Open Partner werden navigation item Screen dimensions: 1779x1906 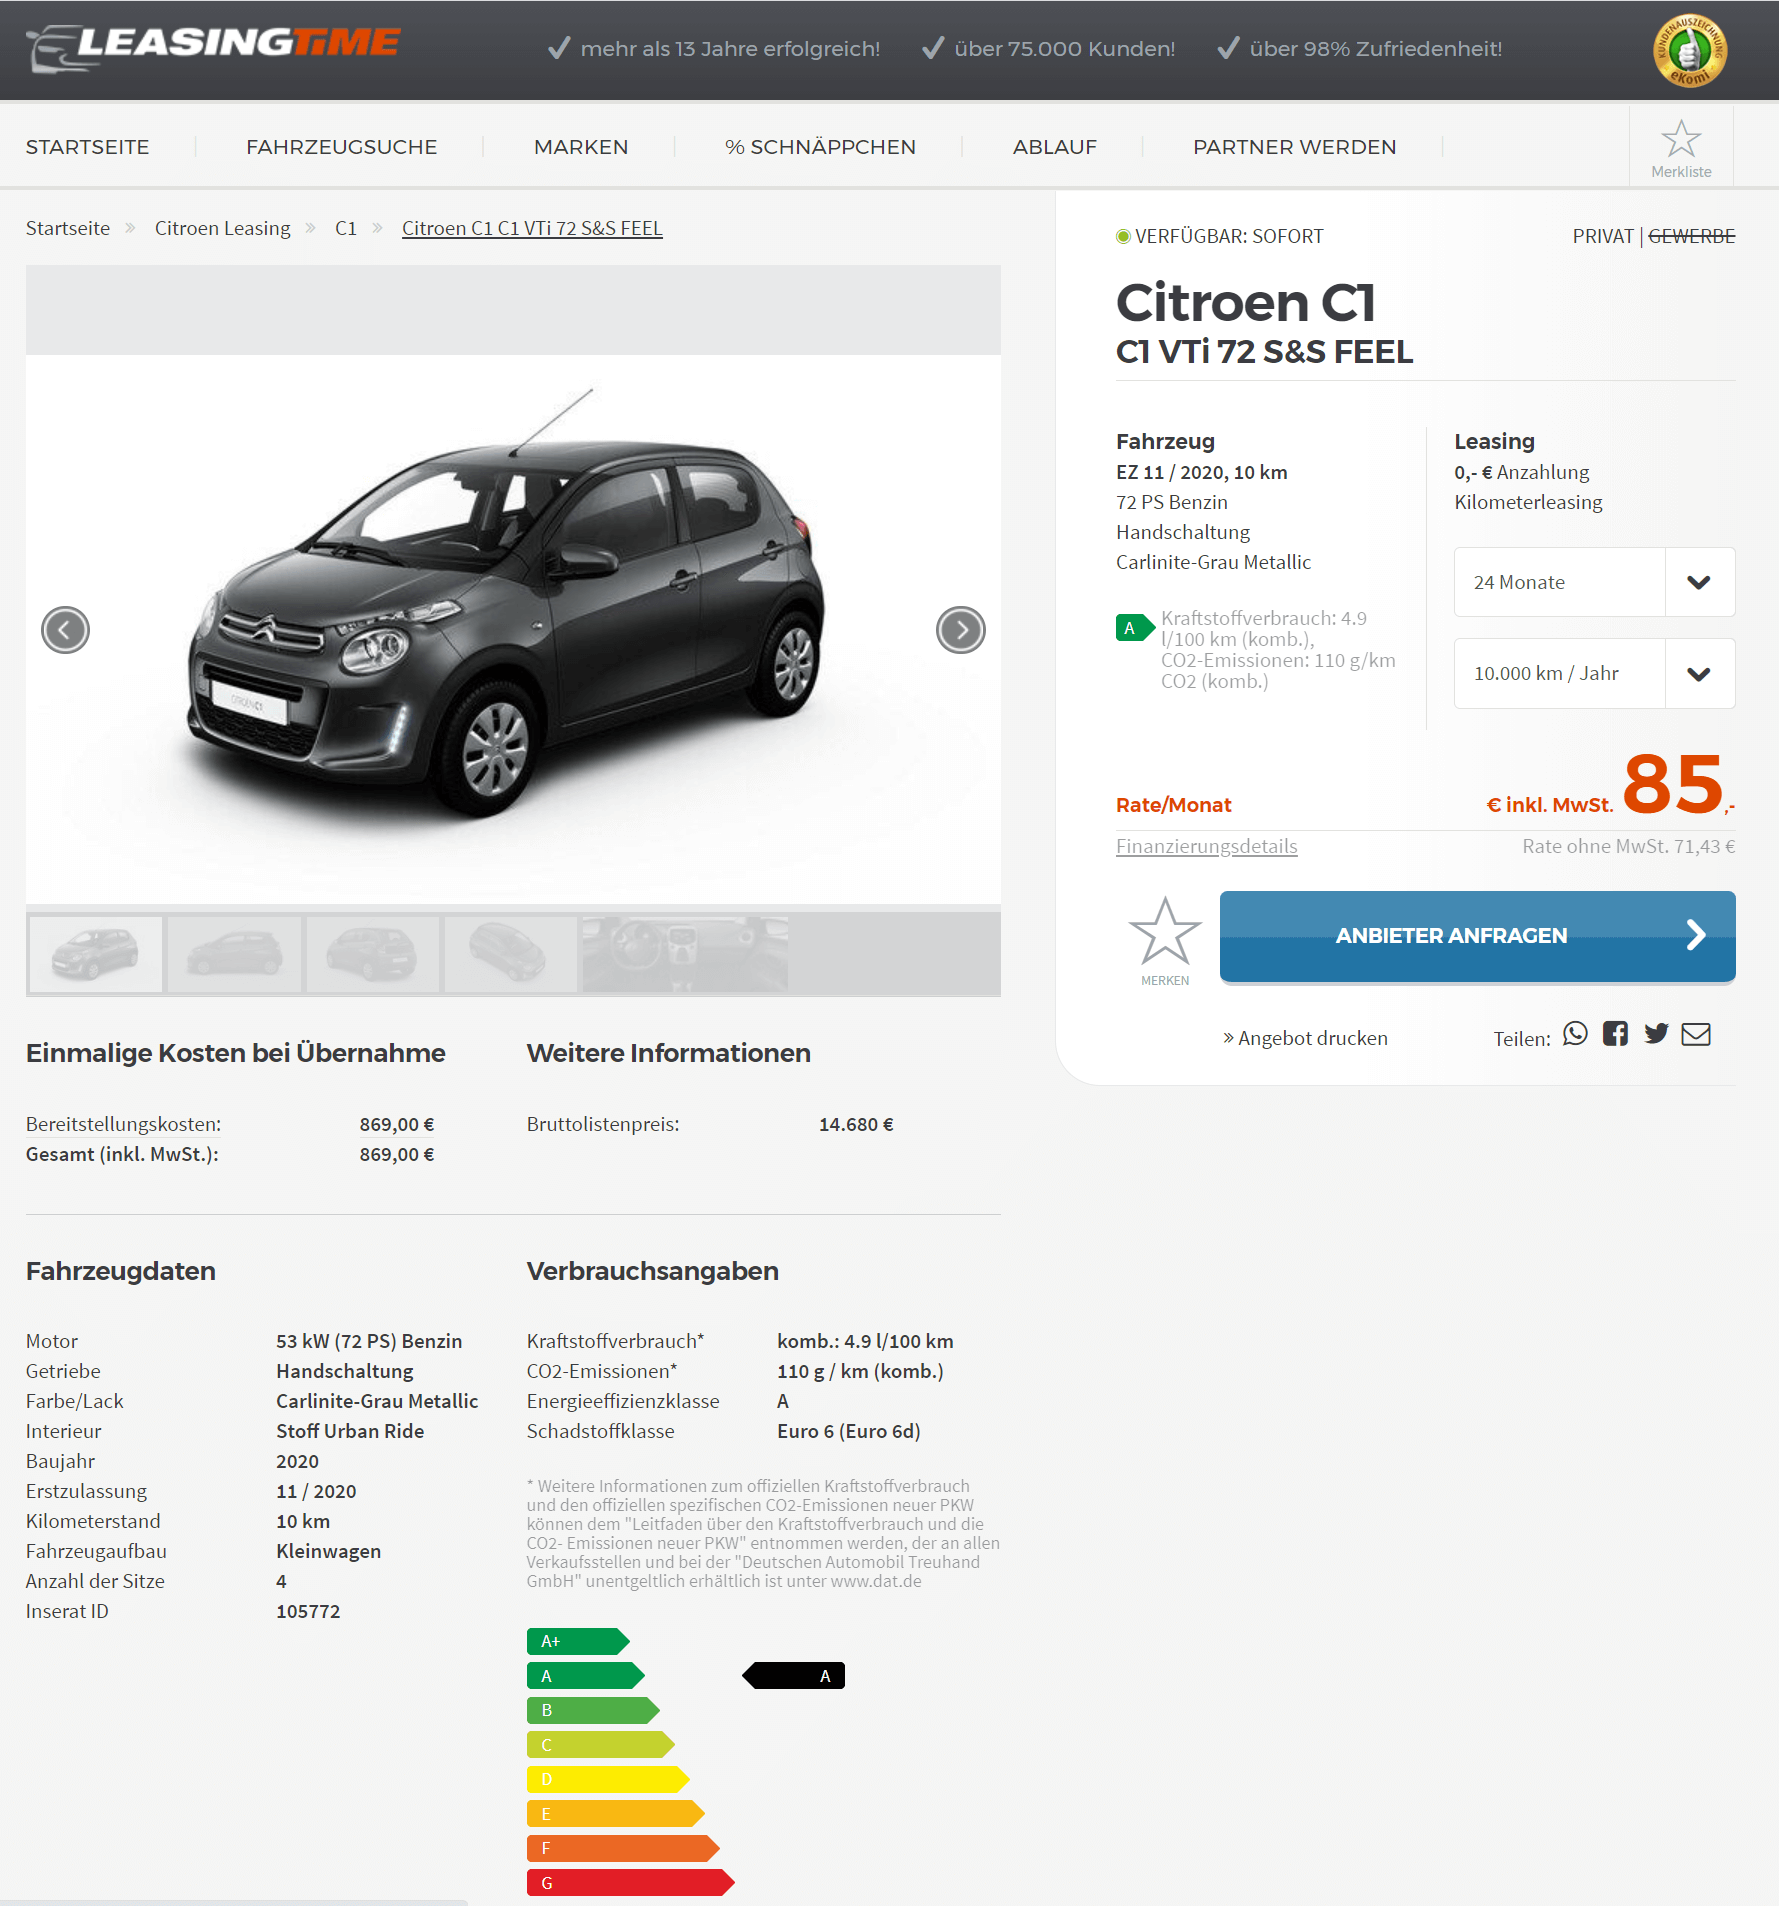click(x=1294, y=147)
